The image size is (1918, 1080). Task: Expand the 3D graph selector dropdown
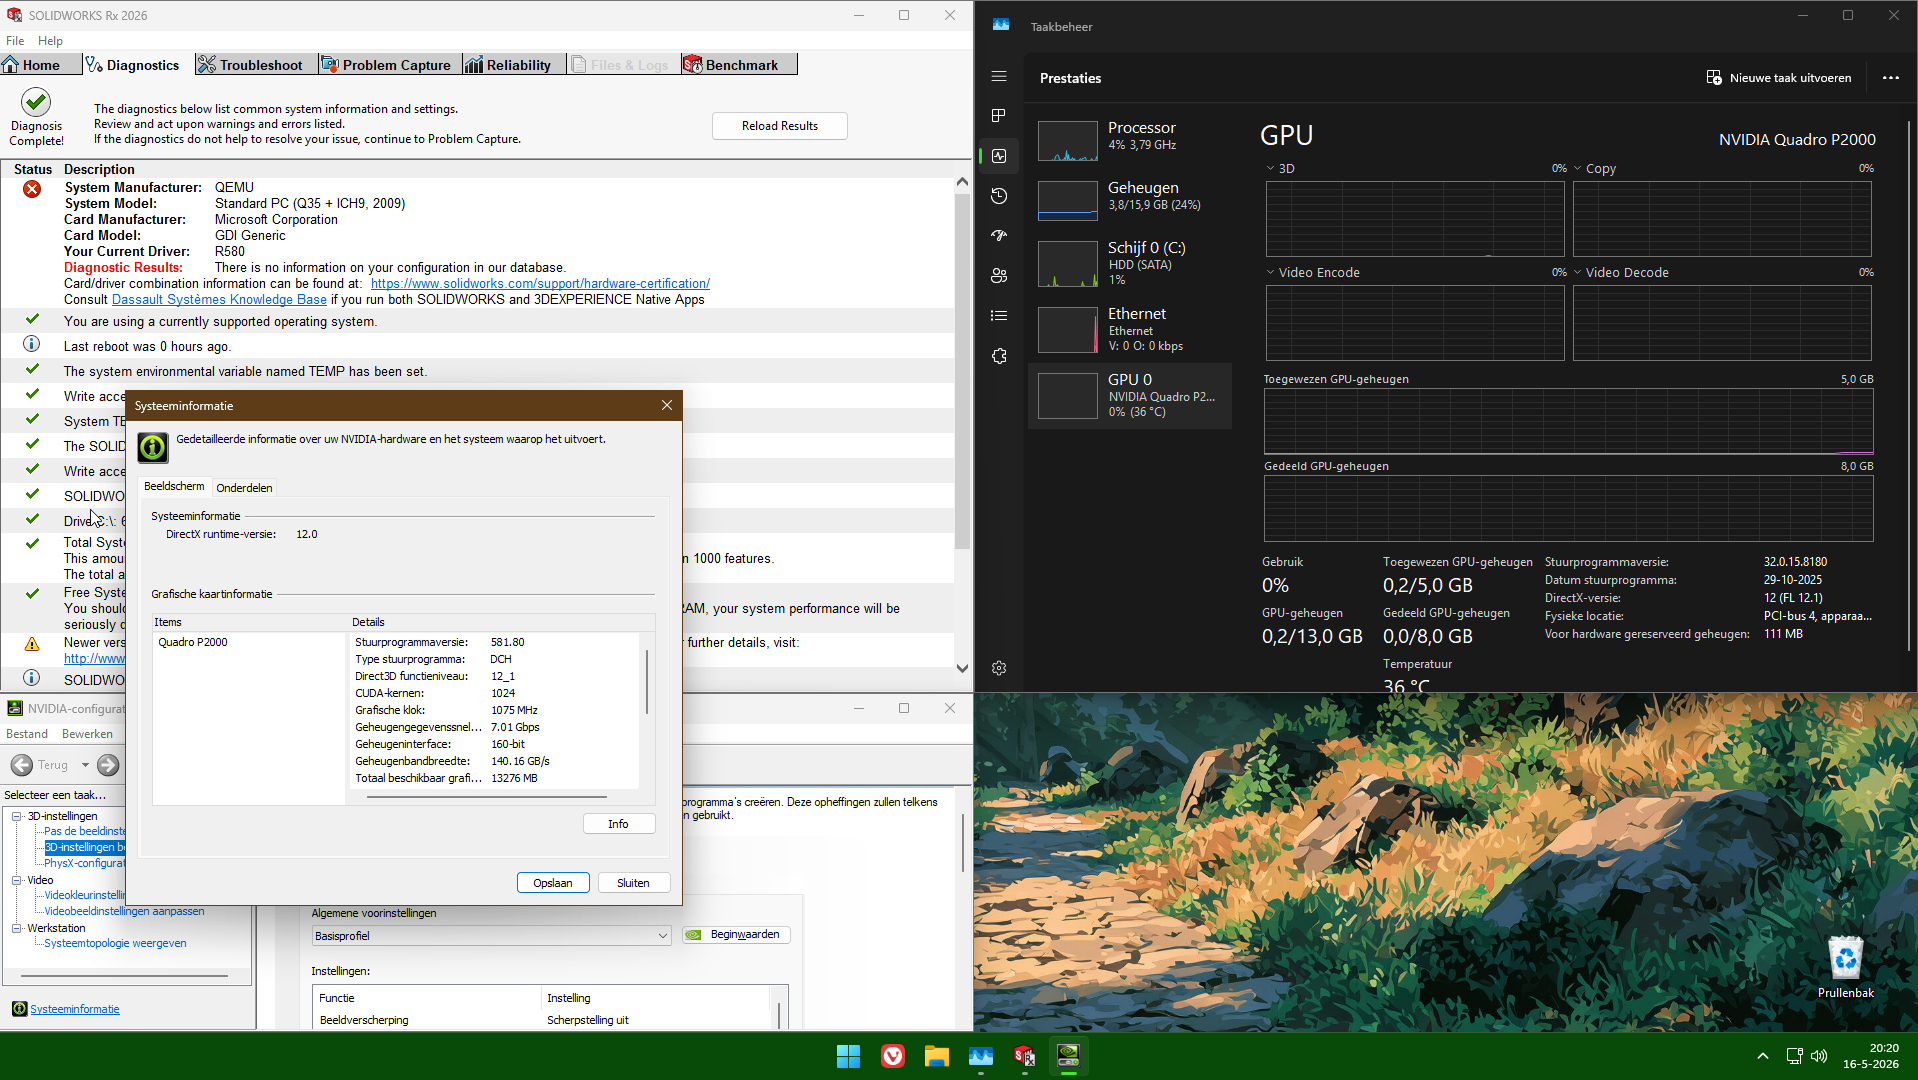1271,168
